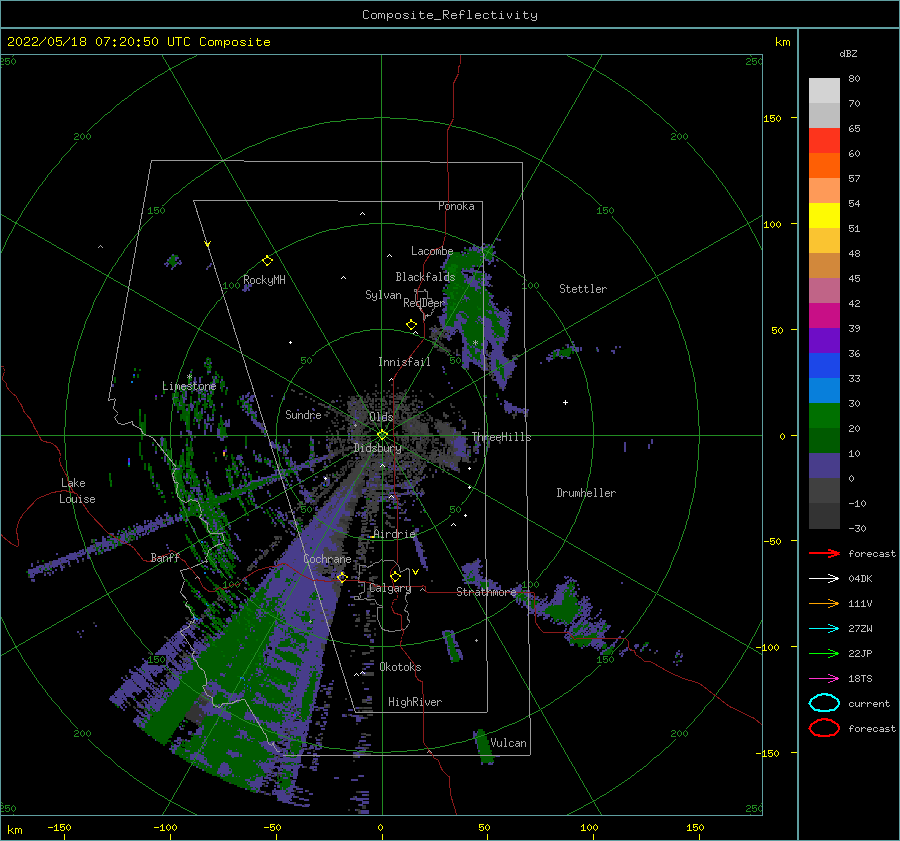
Task: Click the Lacombe label
Action: (x=432, y=251)
